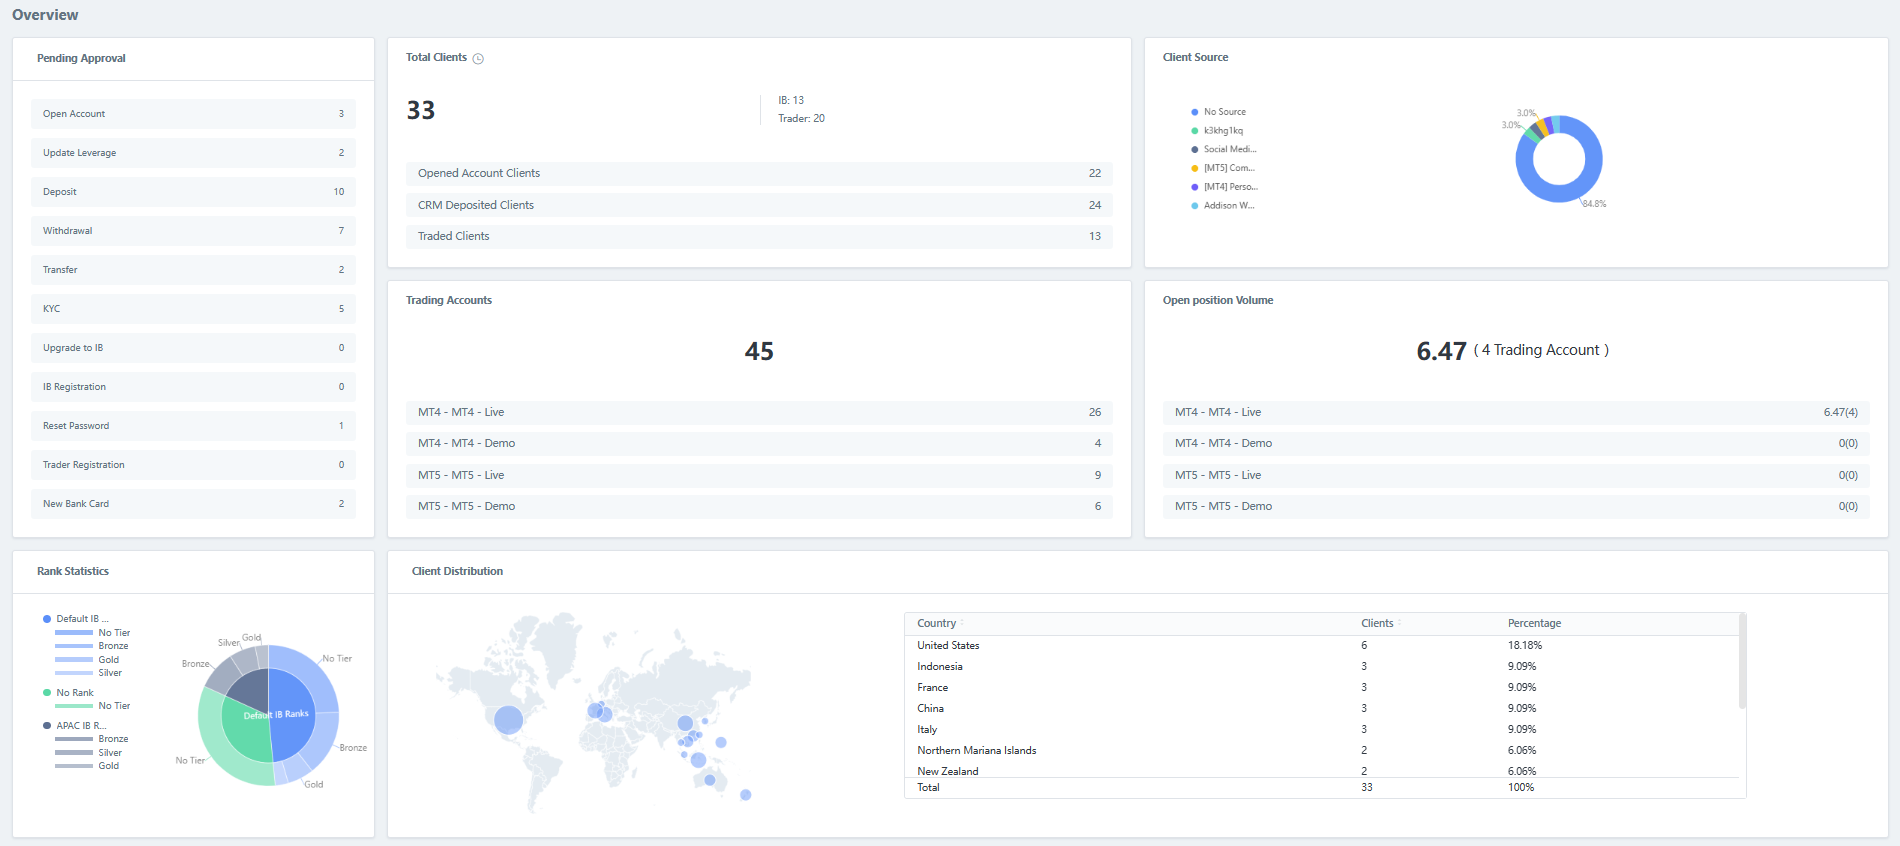
Task: Click the Client Distribution table scrollbar
Action: coord(1742,662)
